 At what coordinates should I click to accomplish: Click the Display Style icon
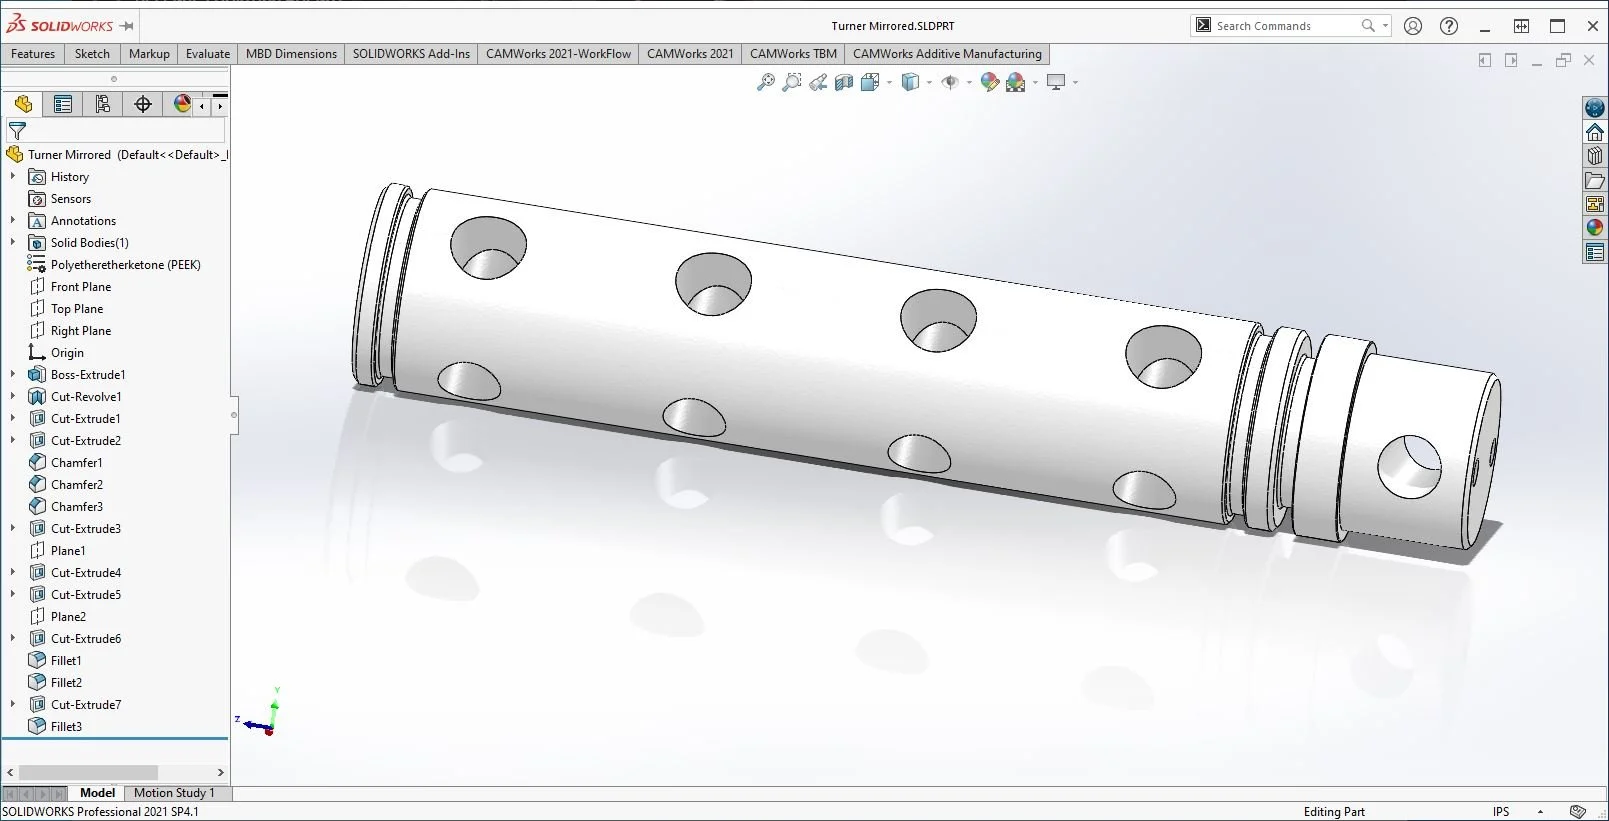pyautogui.click(x=910, y=82)
